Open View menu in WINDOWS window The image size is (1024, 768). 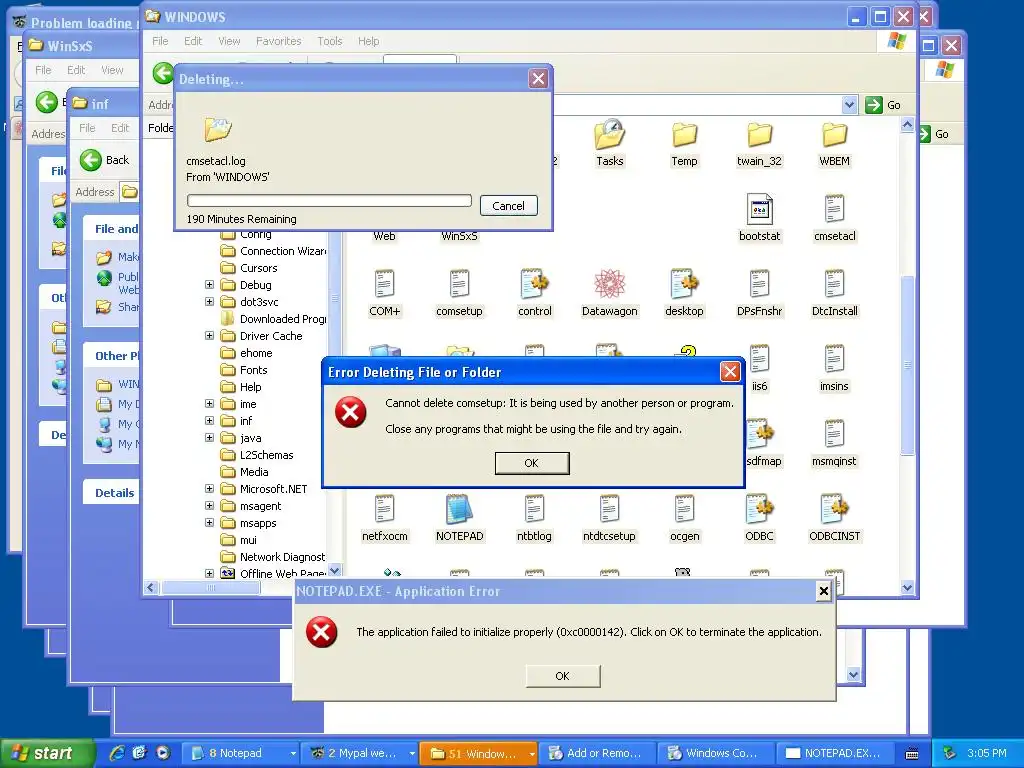(229, 41)
